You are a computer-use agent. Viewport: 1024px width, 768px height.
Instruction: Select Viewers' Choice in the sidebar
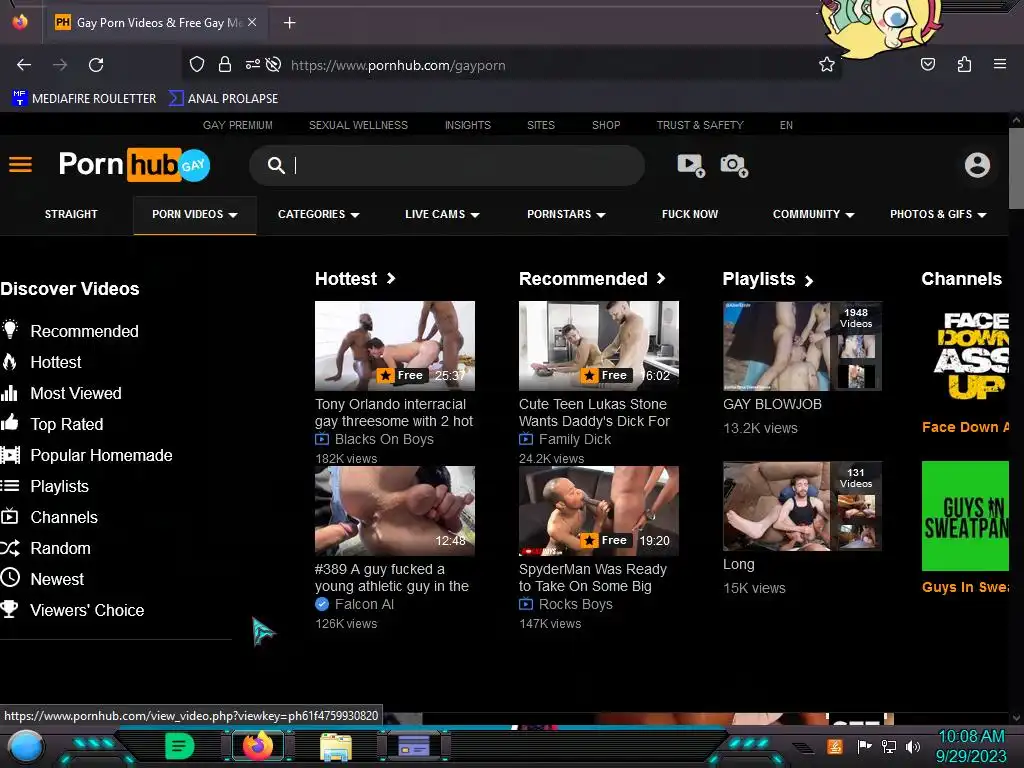click(x=87, y=610)
